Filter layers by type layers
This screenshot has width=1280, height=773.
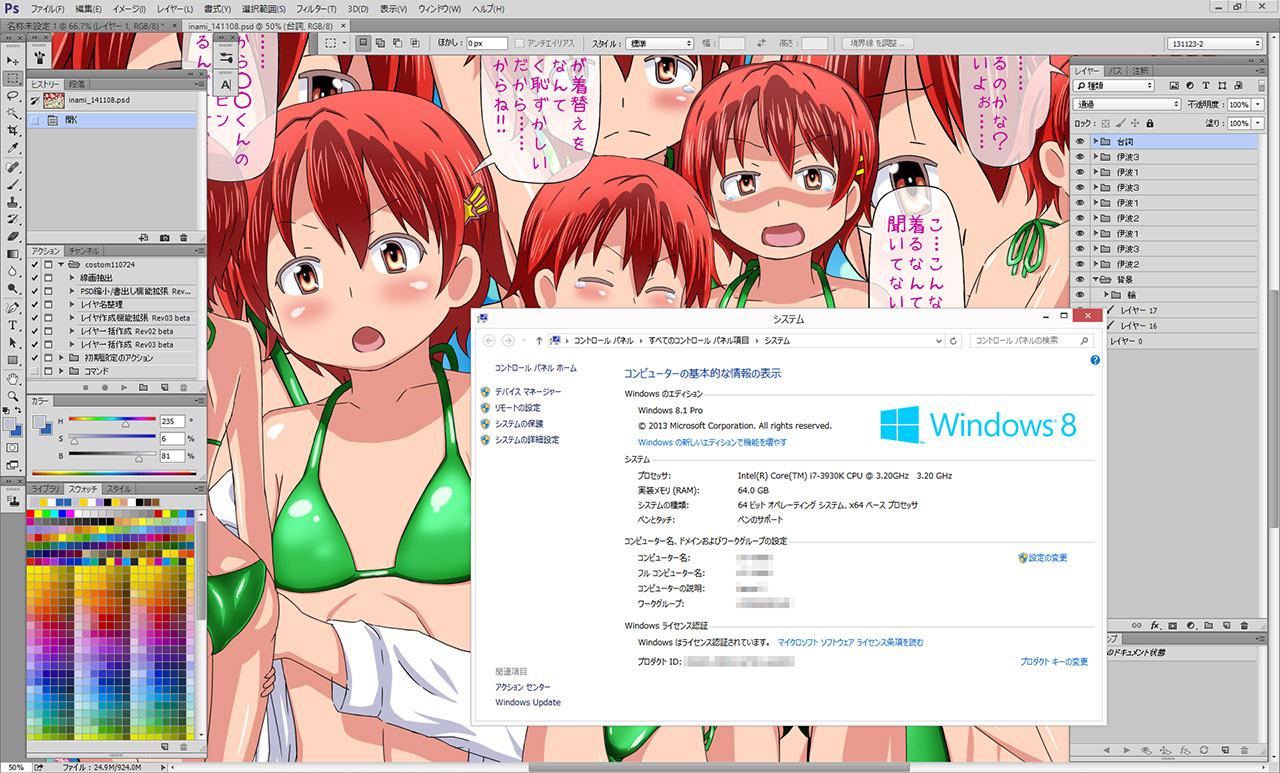click(1206, 87)
